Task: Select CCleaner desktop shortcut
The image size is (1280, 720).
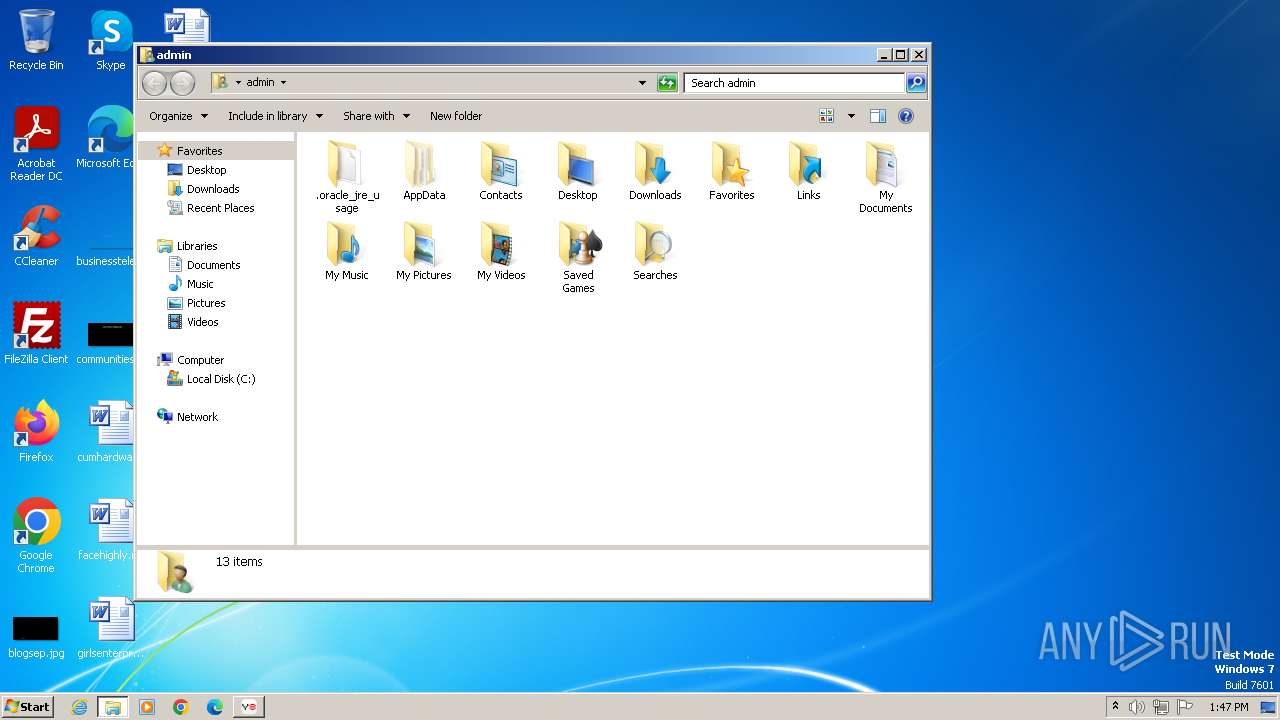Action: pos(36,236)
